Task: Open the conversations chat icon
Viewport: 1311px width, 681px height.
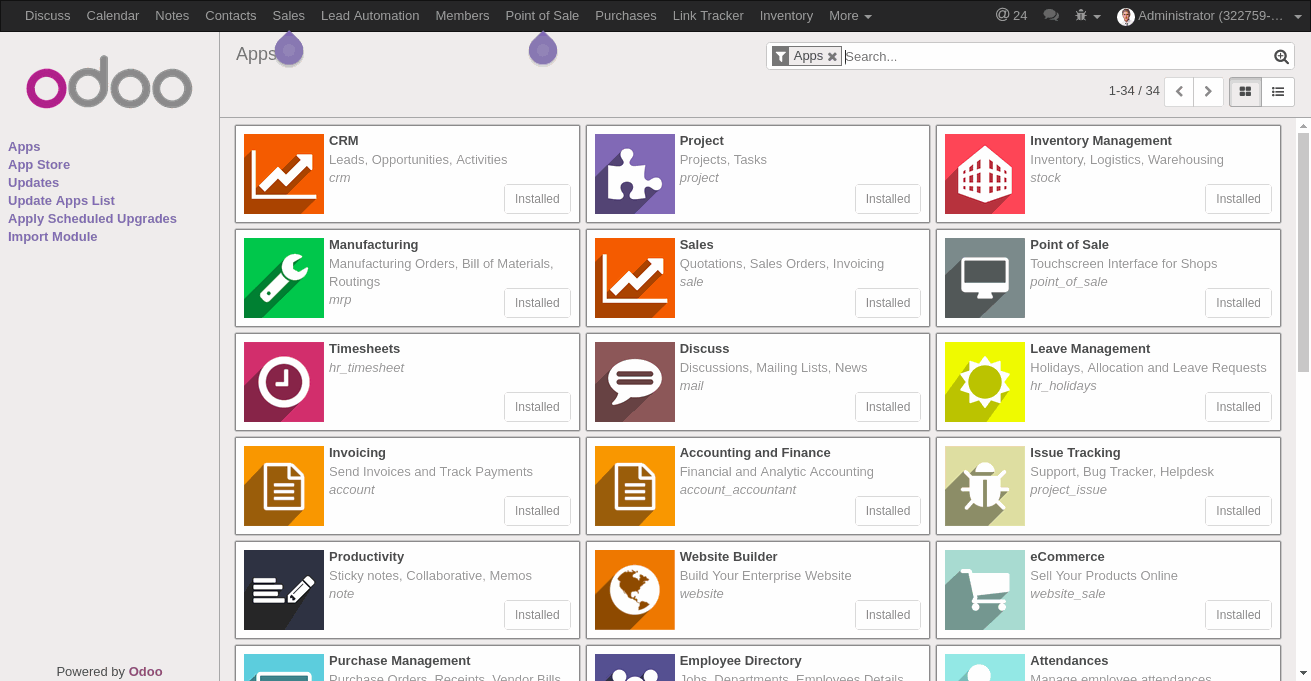Action: point(1051,16)
